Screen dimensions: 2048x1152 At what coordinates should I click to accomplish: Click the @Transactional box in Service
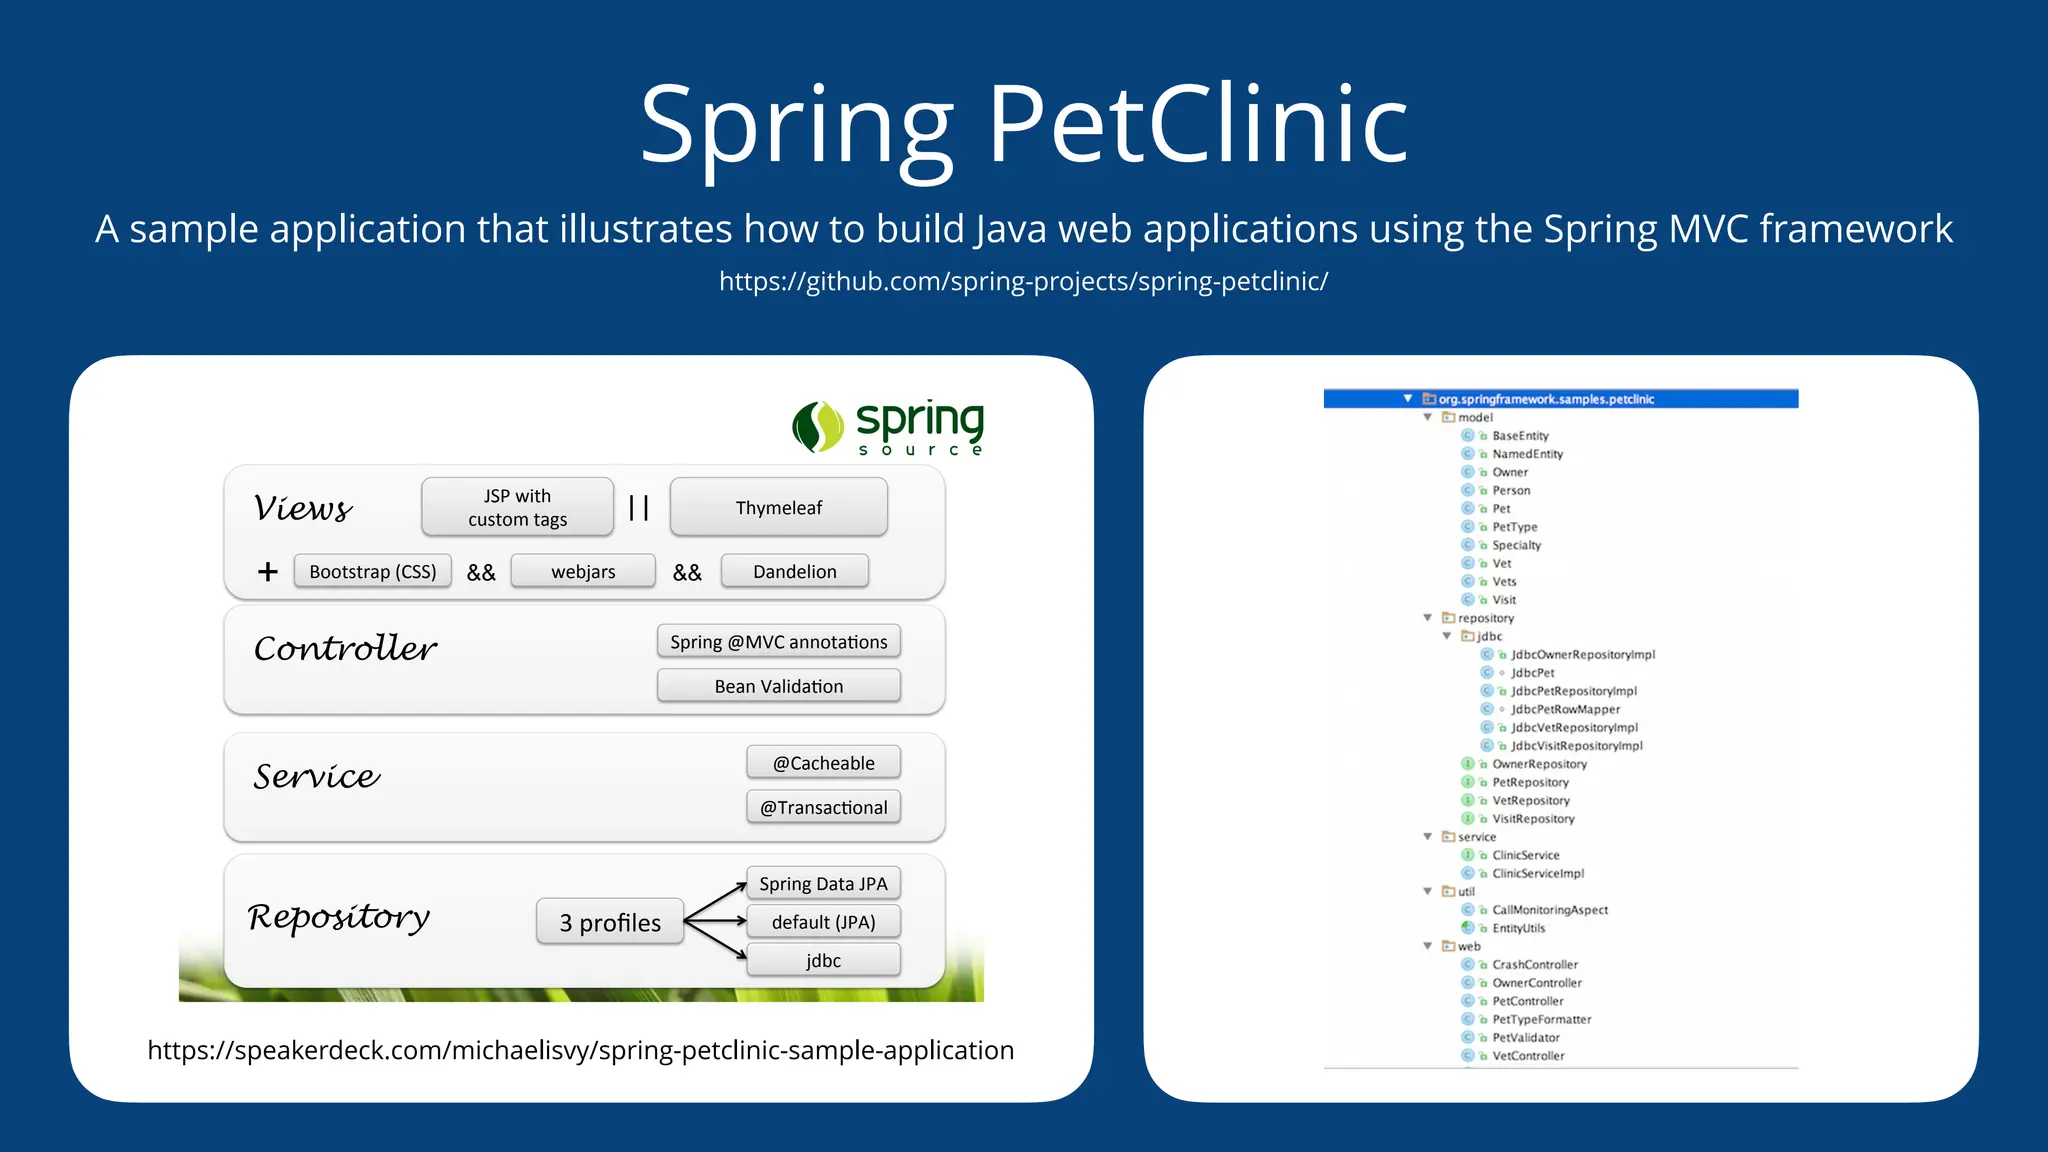click(824, 807)
